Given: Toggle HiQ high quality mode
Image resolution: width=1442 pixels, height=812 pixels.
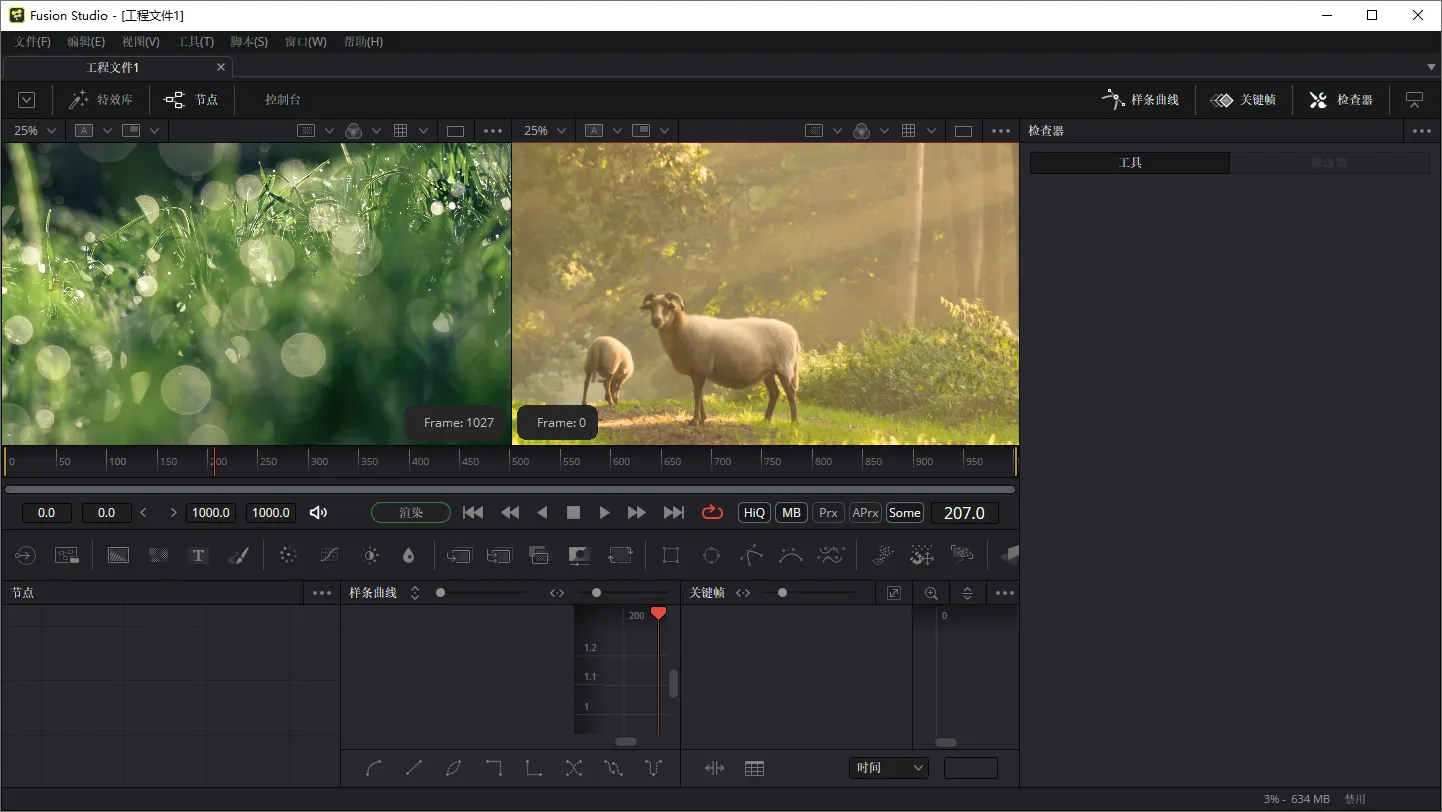Looking at the screenshot, I should point(753,513).
